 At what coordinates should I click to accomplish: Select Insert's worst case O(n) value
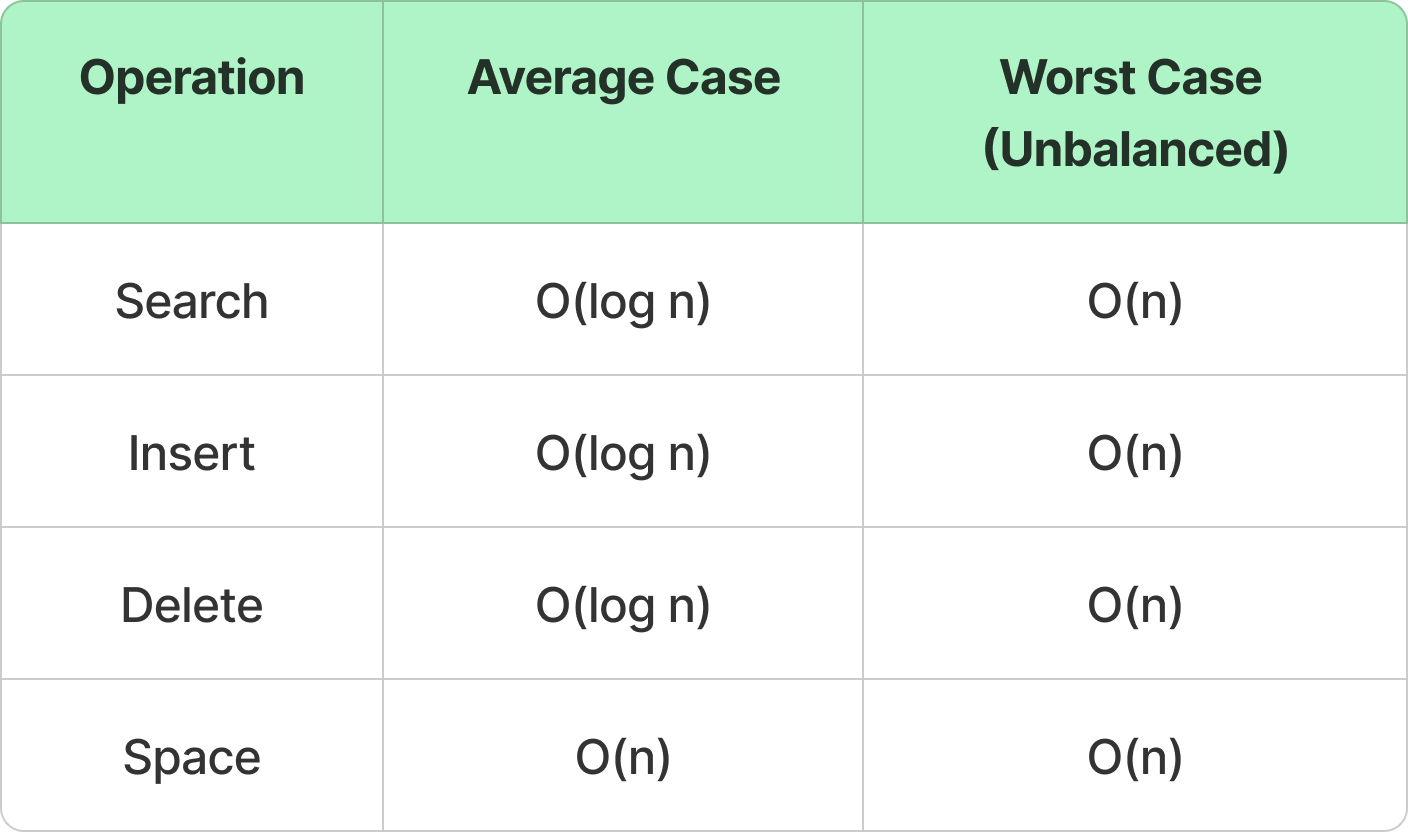(x=1135, y=454)
